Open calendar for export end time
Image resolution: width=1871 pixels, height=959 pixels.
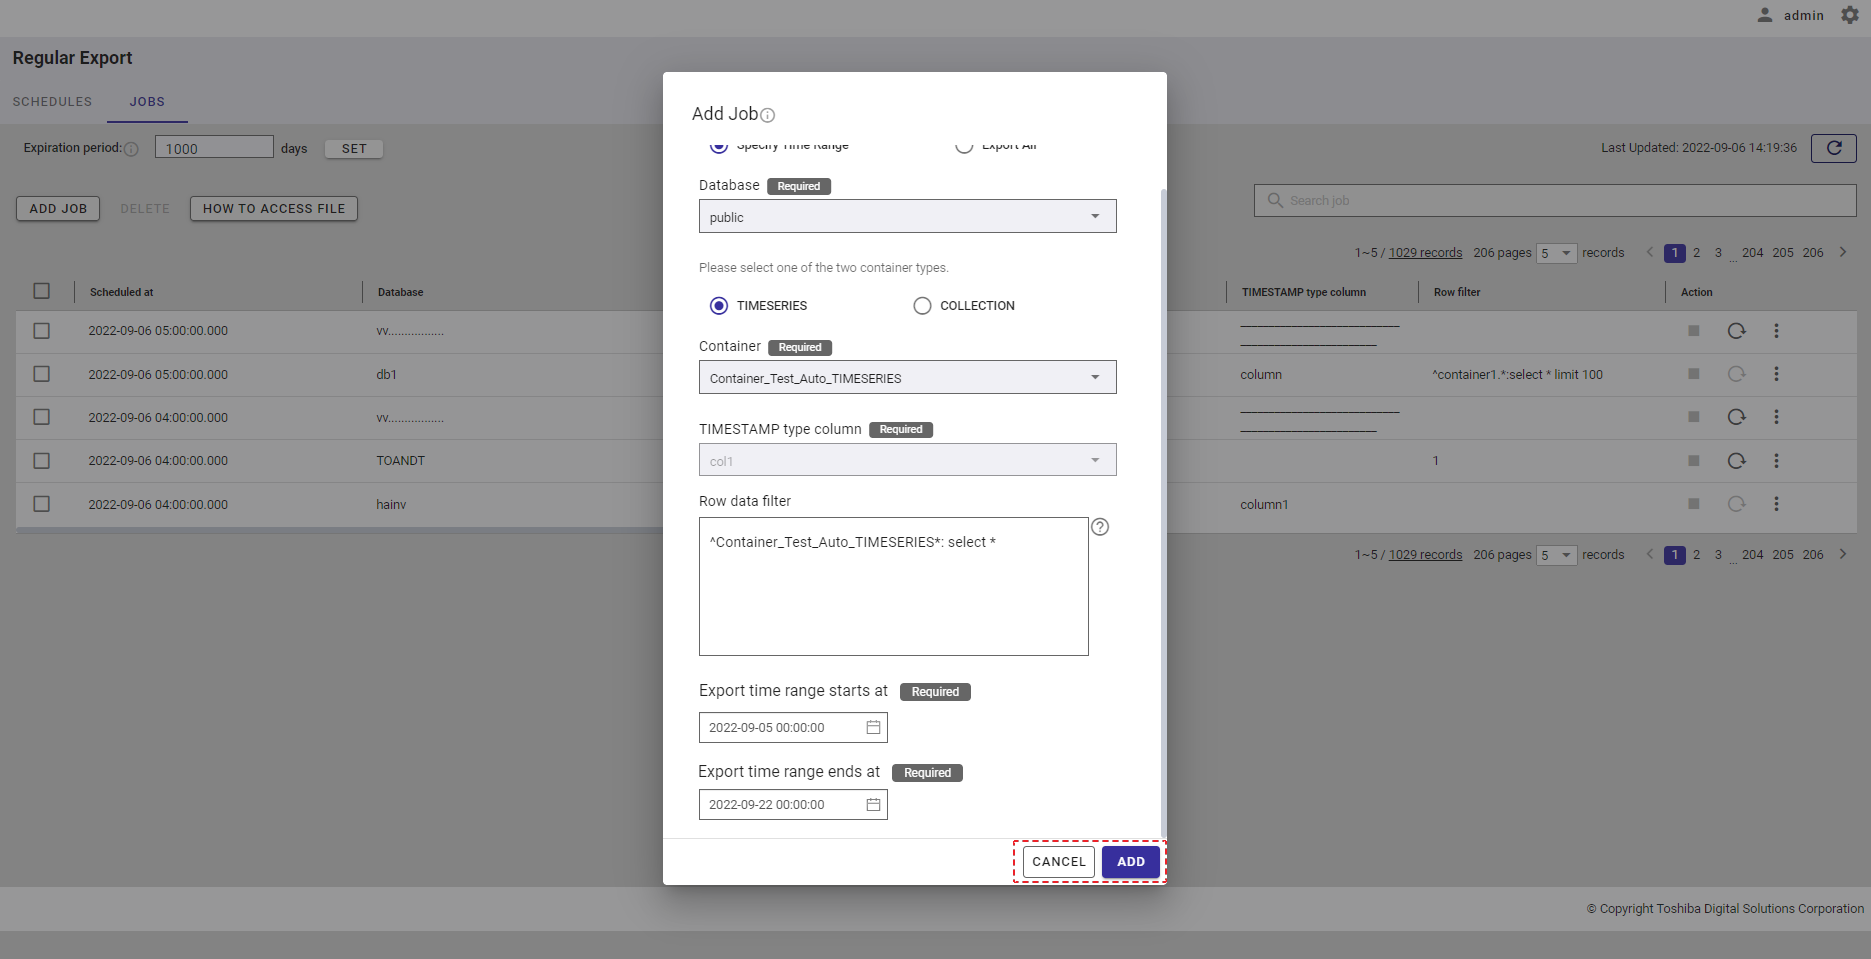pyautogui.click(x=873, y=805)
